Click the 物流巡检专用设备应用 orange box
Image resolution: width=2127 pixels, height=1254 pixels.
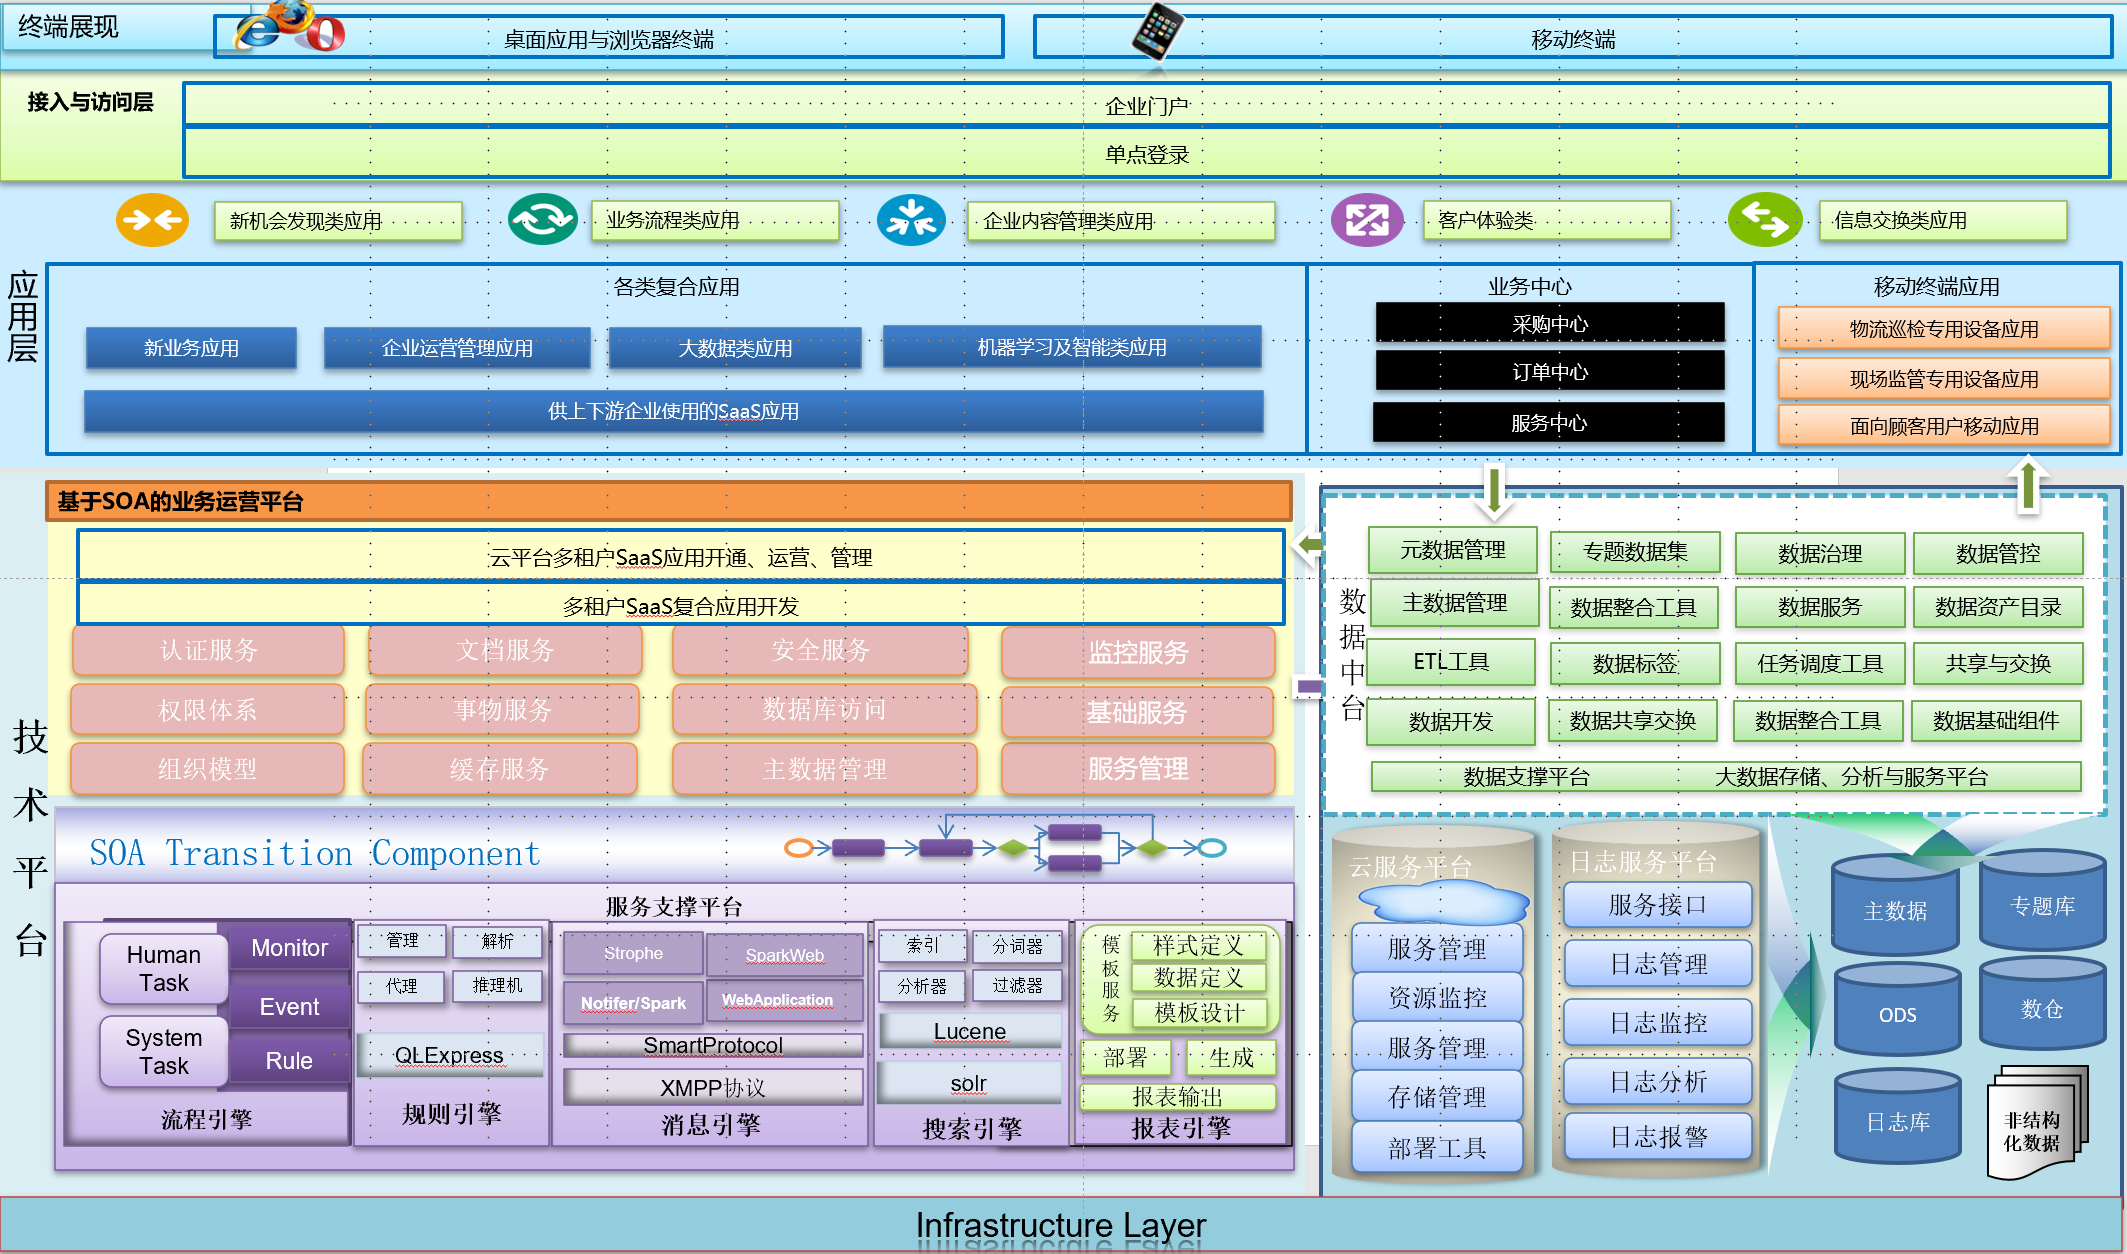(1943, 329)
